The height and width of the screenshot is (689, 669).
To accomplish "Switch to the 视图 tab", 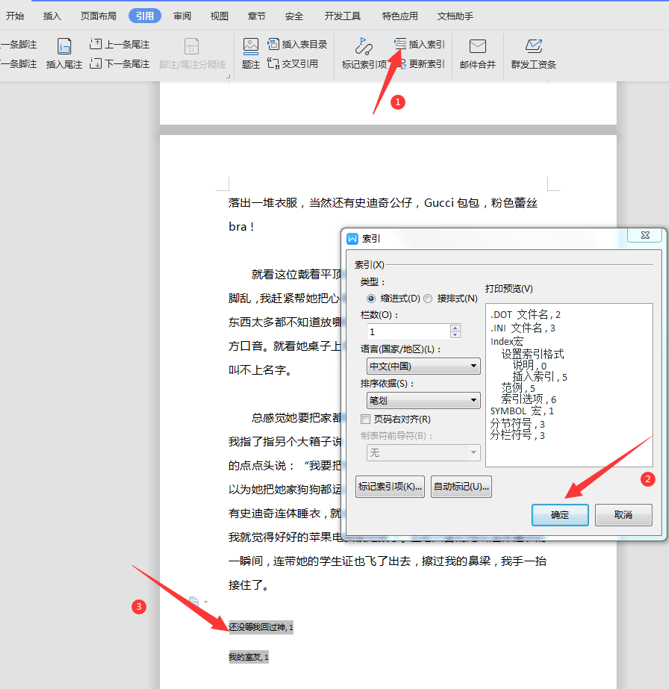I will pos(219,16).
